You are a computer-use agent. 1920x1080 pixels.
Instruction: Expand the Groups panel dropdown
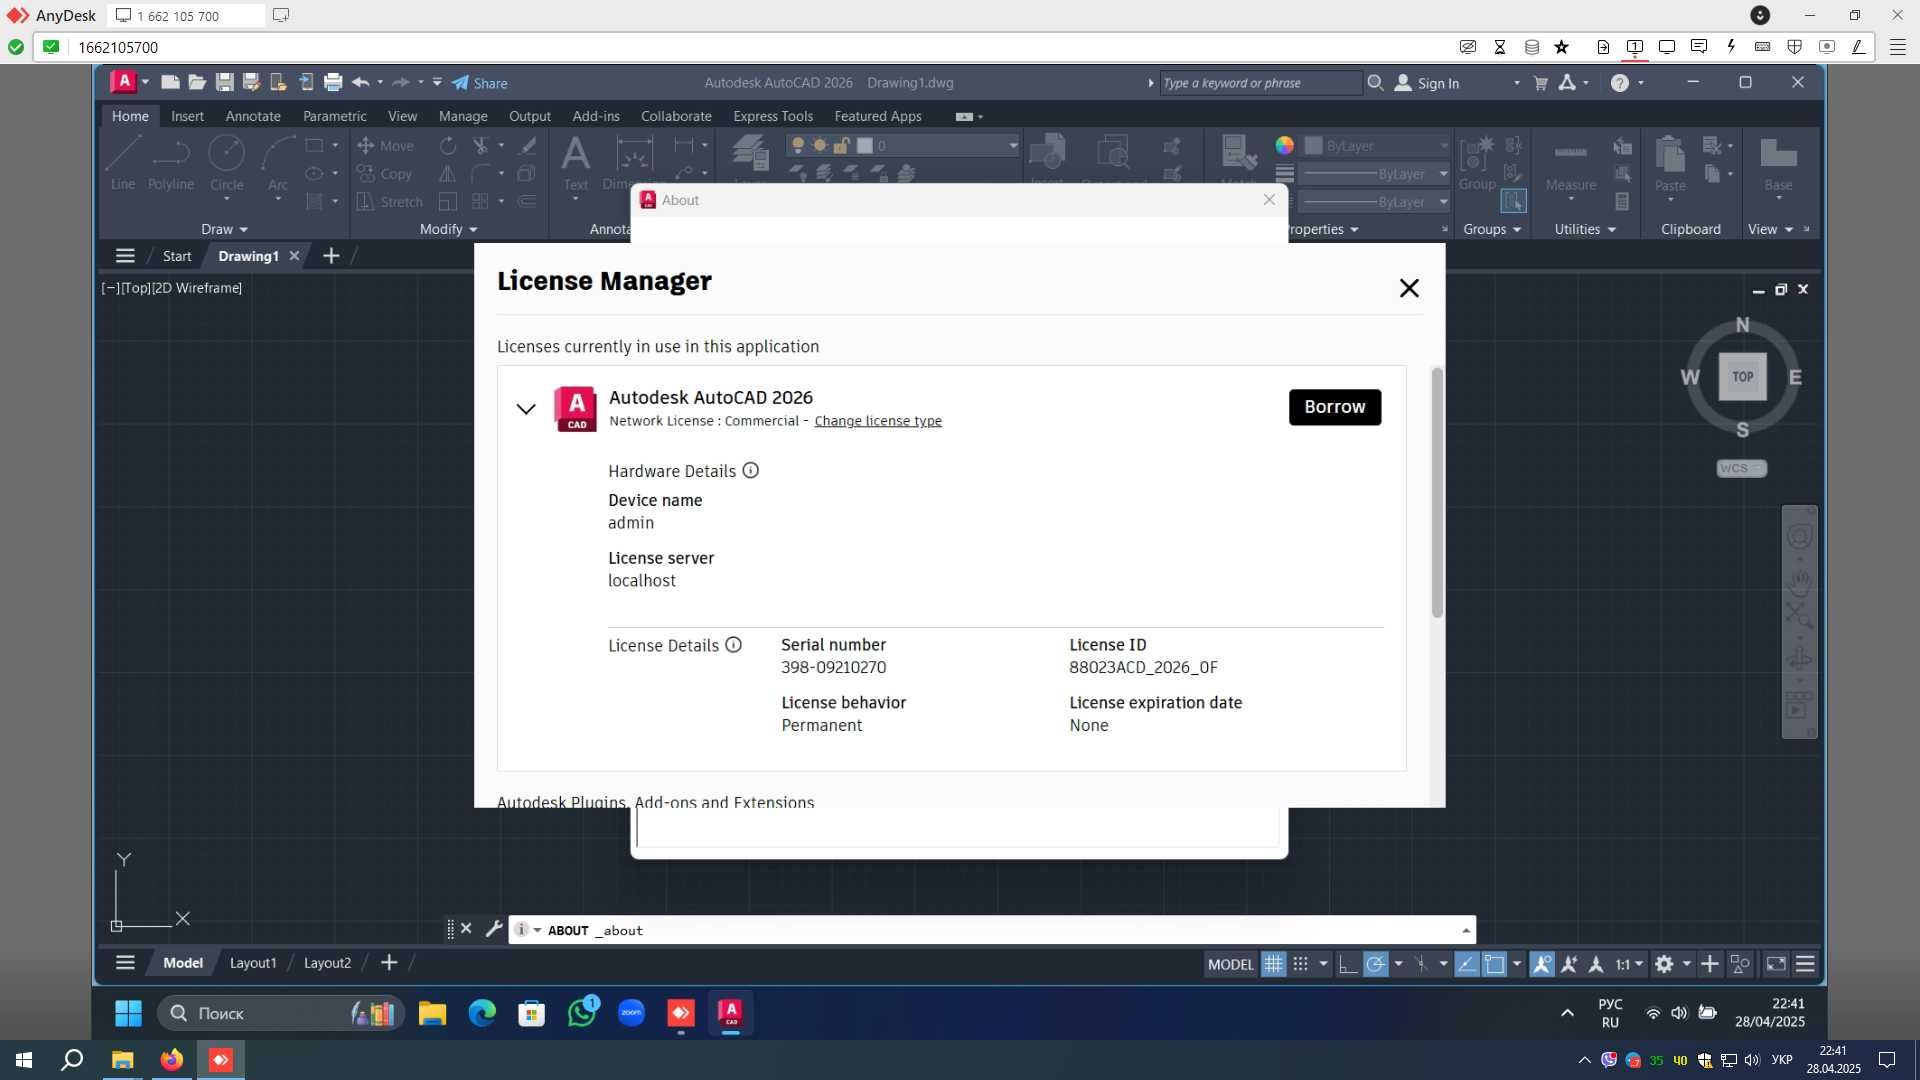(1491, 229)
